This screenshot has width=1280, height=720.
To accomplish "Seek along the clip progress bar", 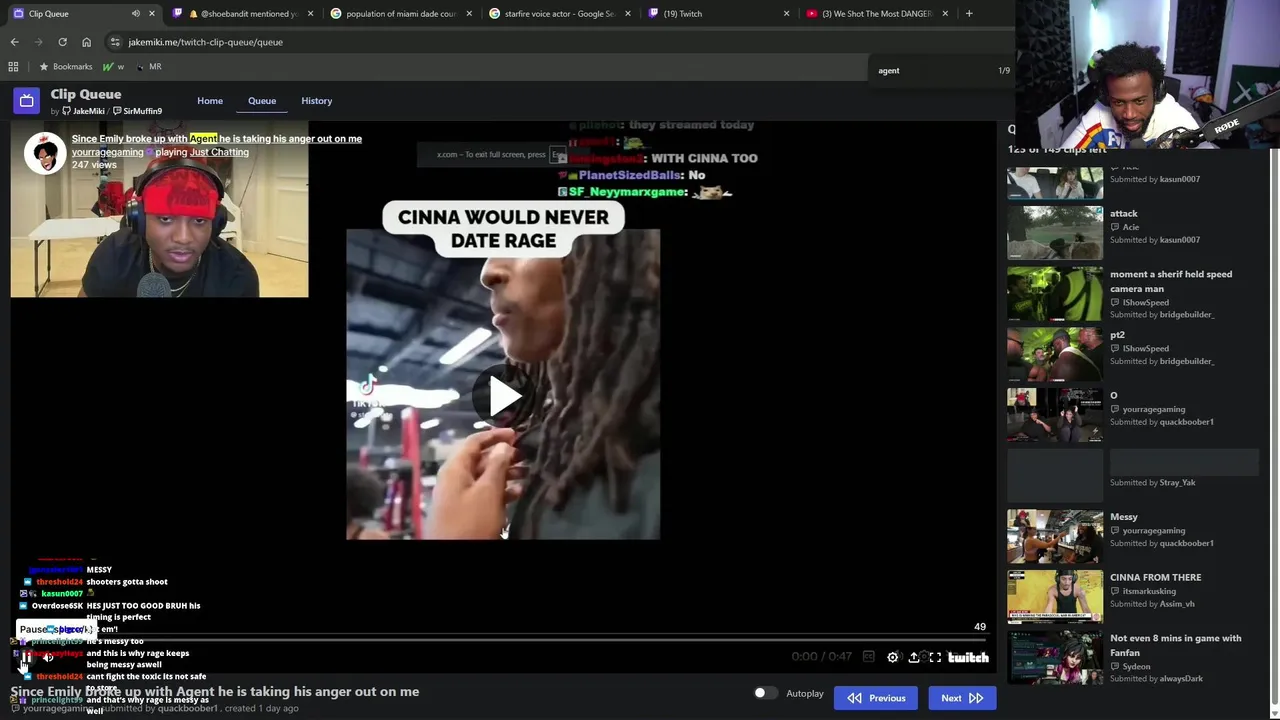I will [x=500, y=640].
